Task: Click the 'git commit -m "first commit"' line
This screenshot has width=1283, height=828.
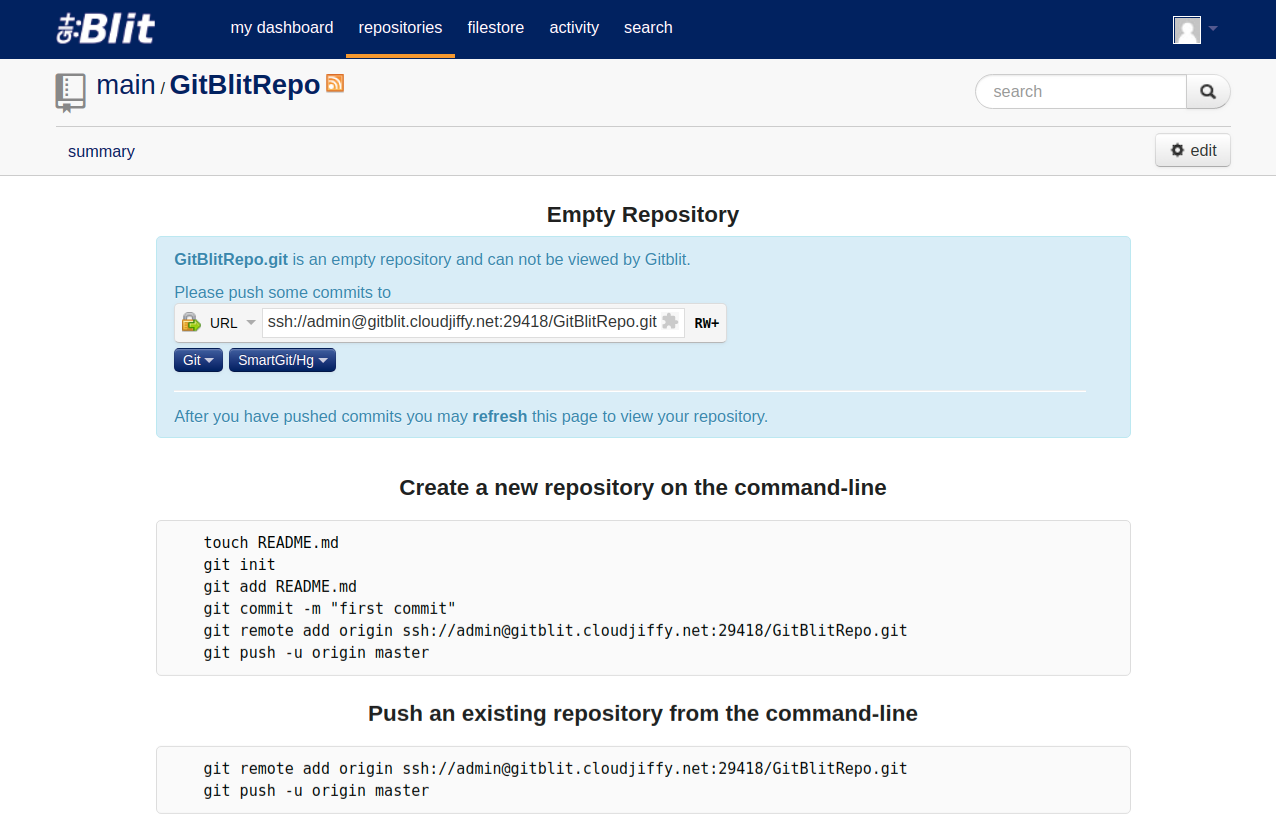Action: [x=329, y=609]
